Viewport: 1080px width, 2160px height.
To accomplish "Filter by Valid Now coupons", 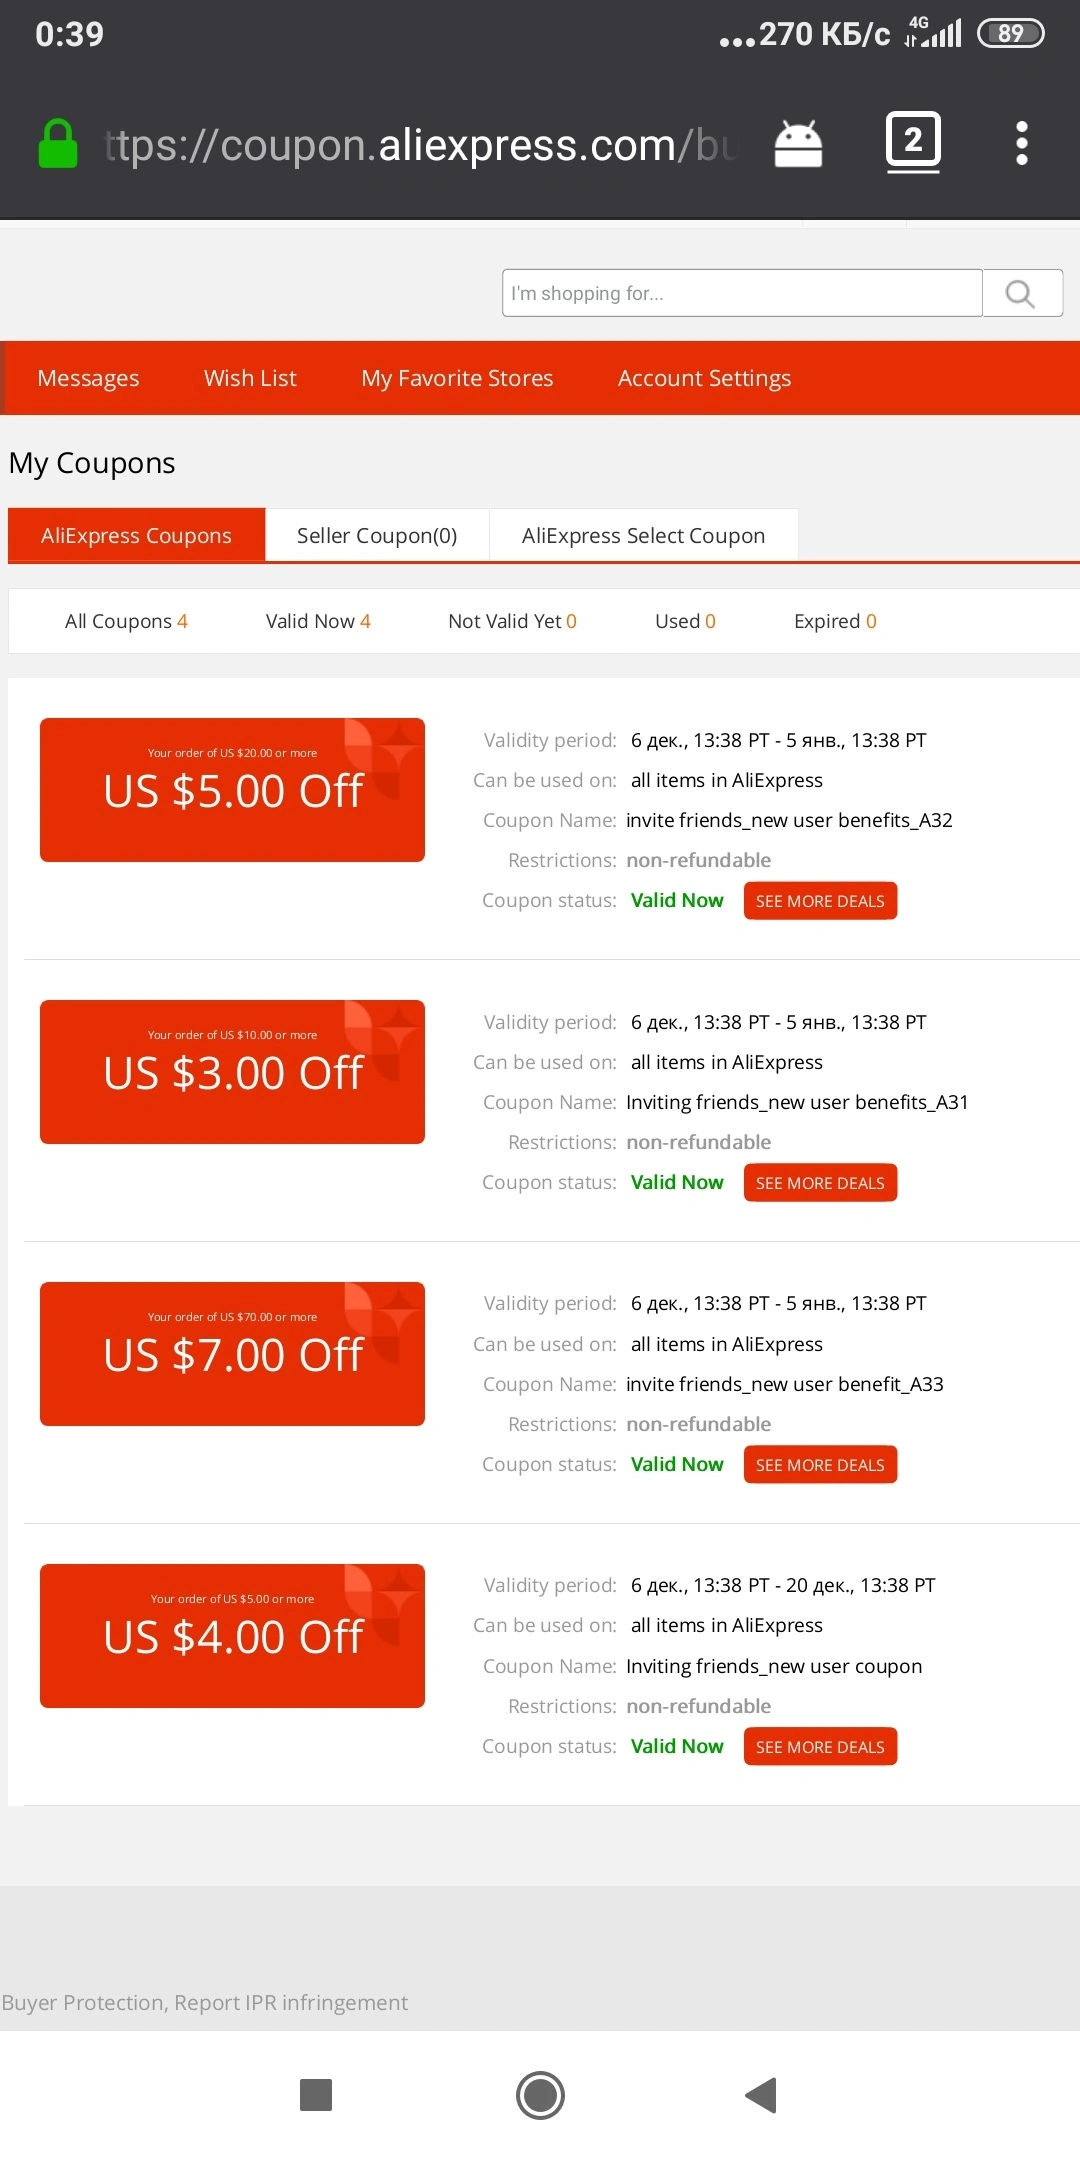I will [318, 621].
